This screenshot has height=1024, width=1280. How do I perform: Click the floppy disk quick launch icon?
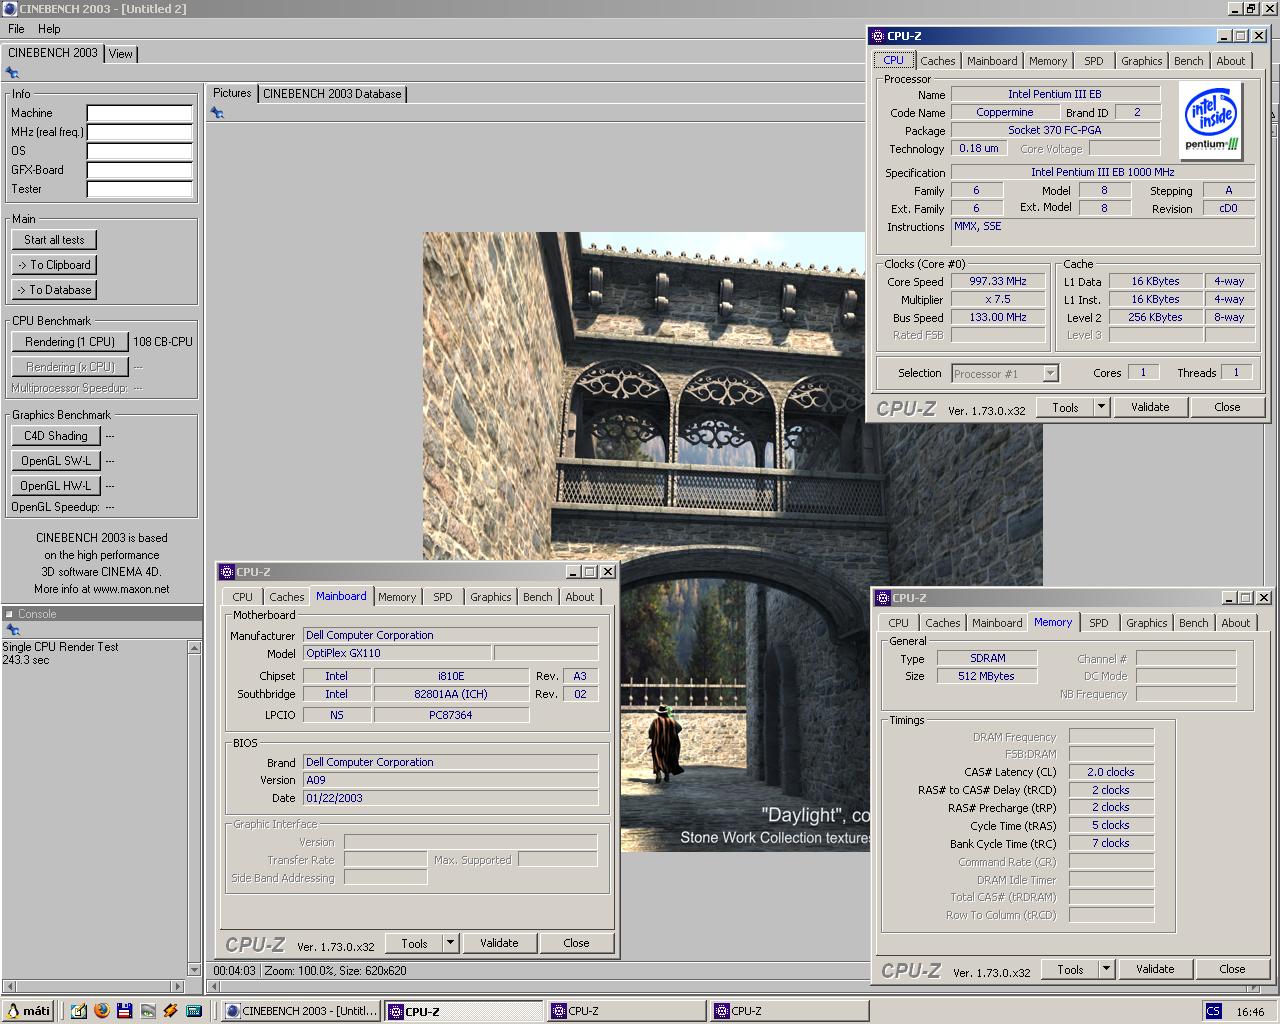tap(124, 1011)
